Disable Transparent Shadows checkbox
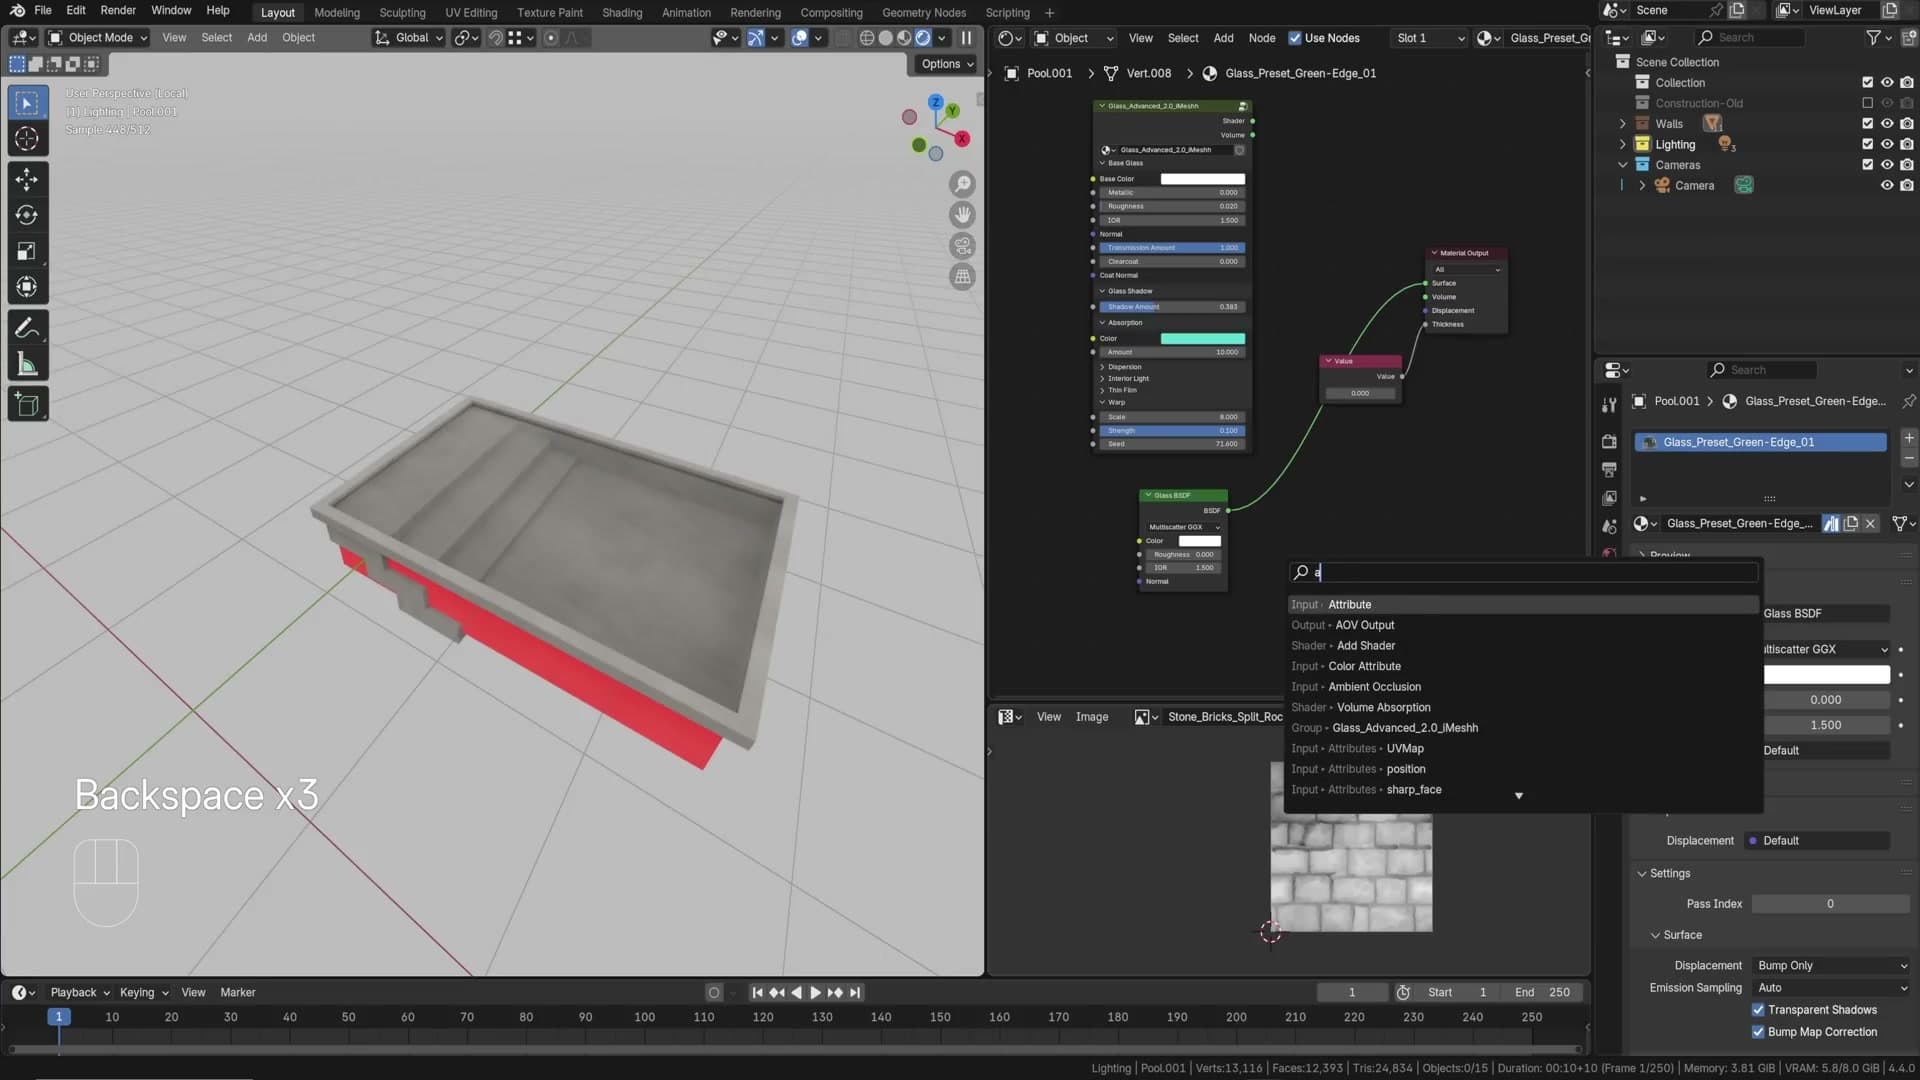Image resolution: width=1920 pixels, height=1080 pixels. (x=1758, y=1010)
